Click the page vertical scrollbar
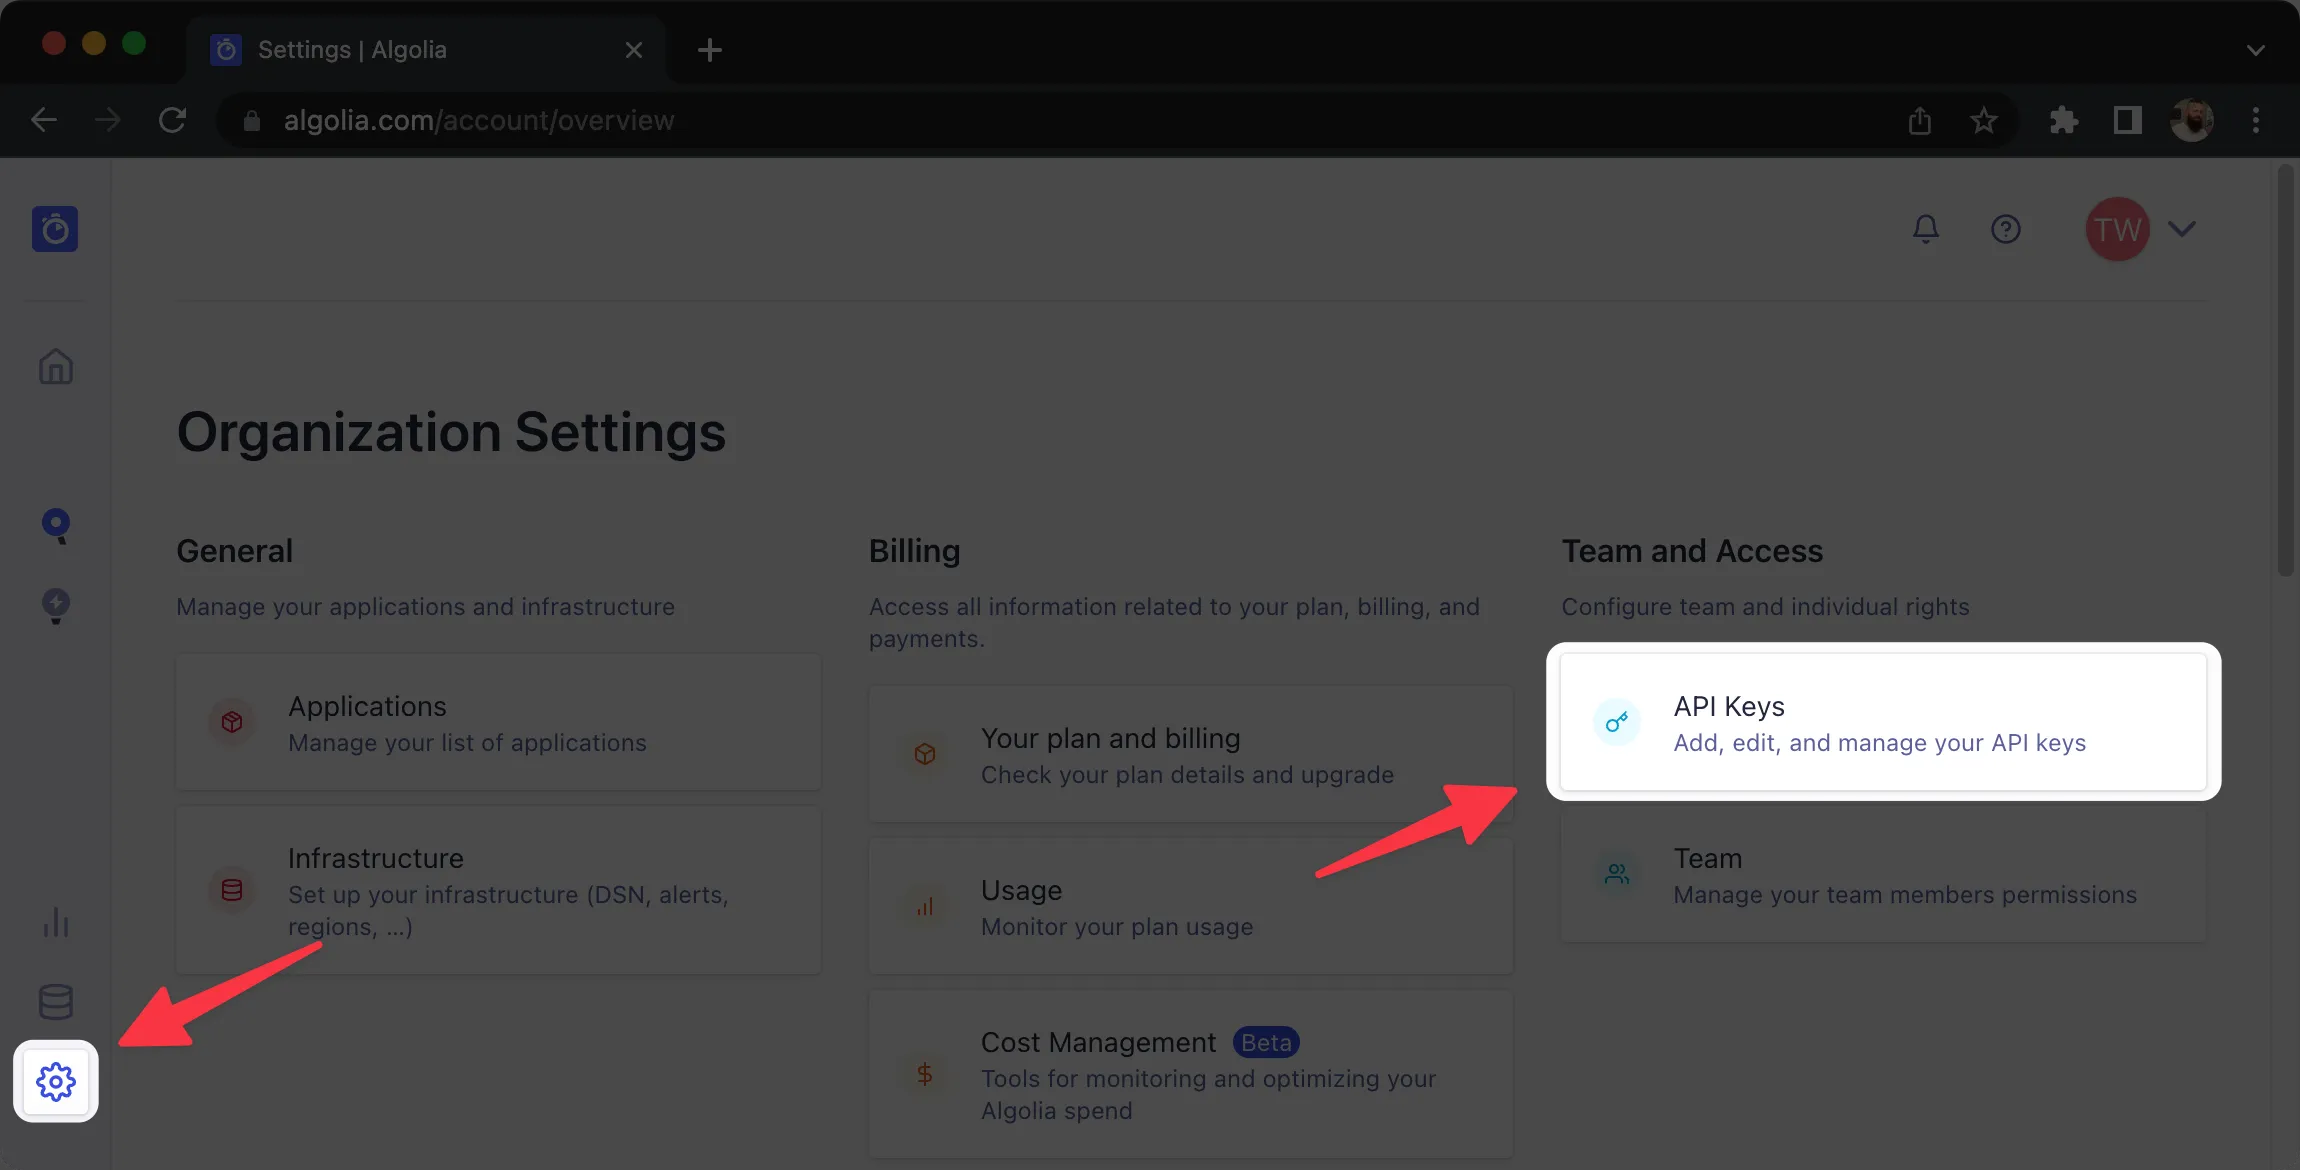 (2285, 371)
